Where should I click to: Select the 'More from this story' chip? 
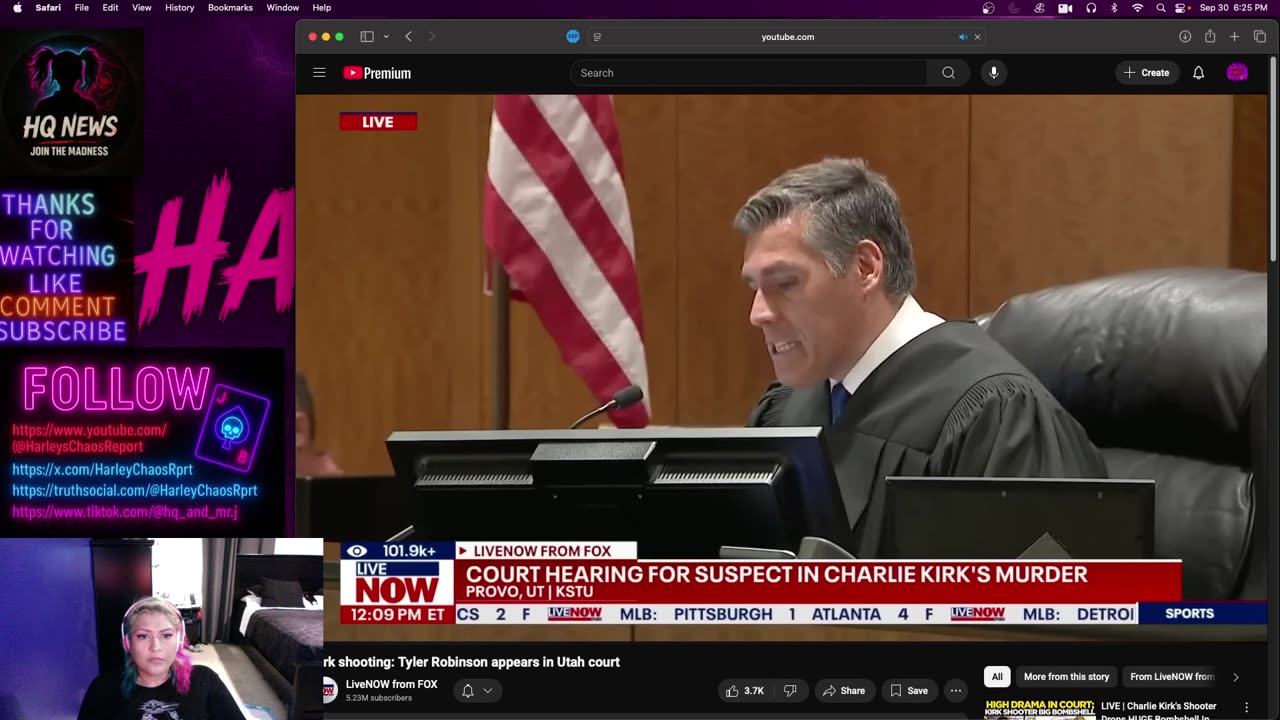point(1066,677)
